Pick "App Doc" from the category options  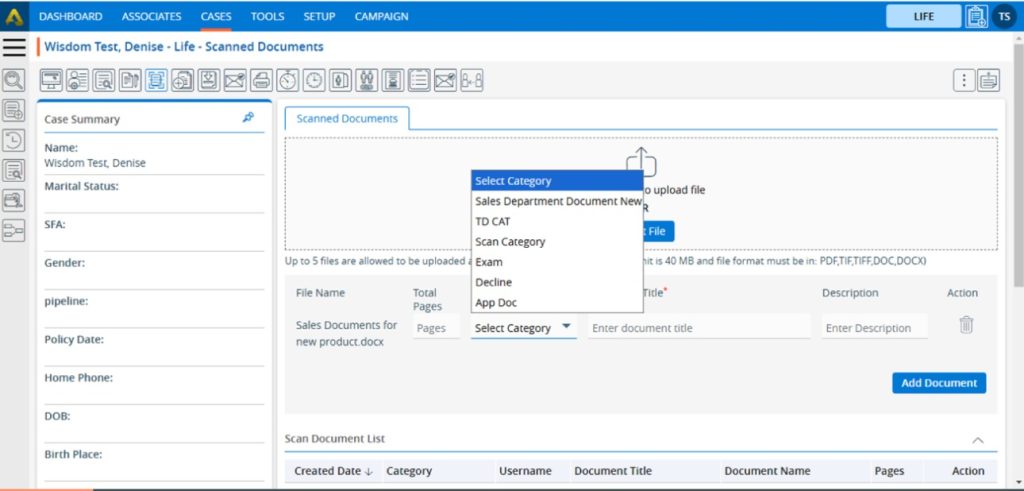pos(496,303)
